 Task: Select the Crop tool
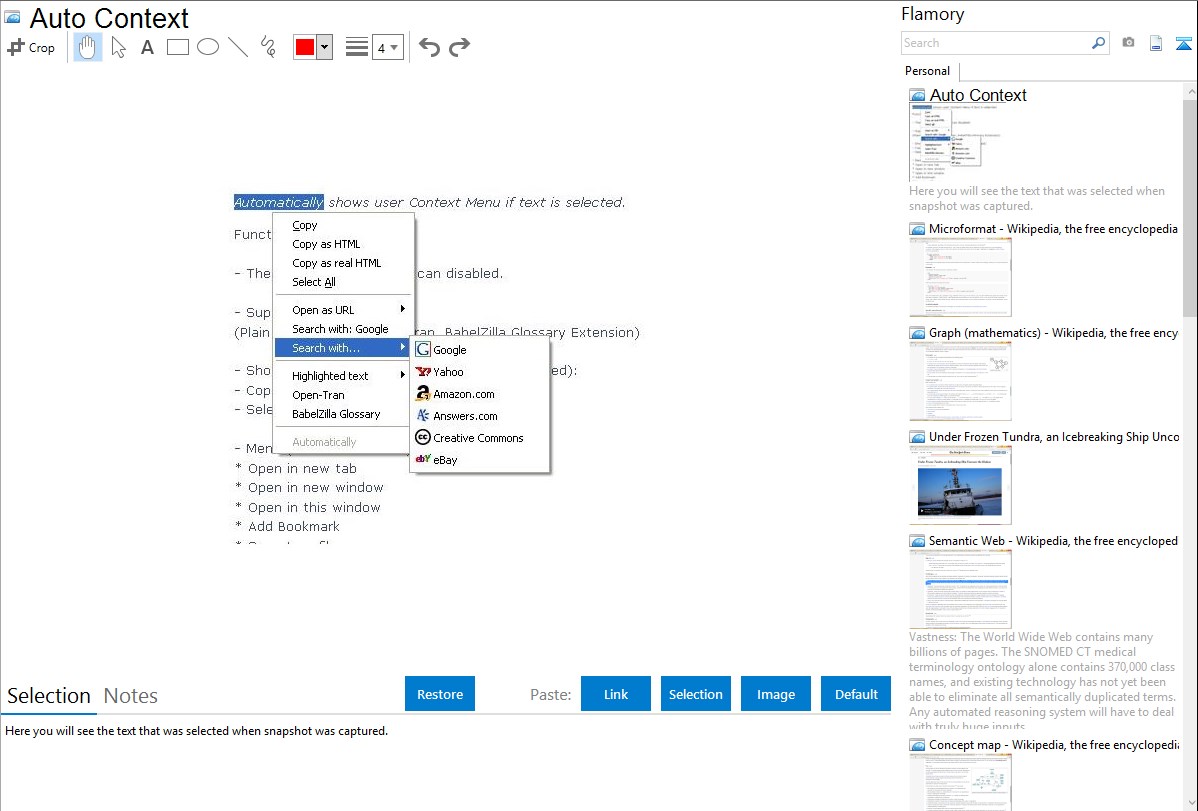click(31, 47)
